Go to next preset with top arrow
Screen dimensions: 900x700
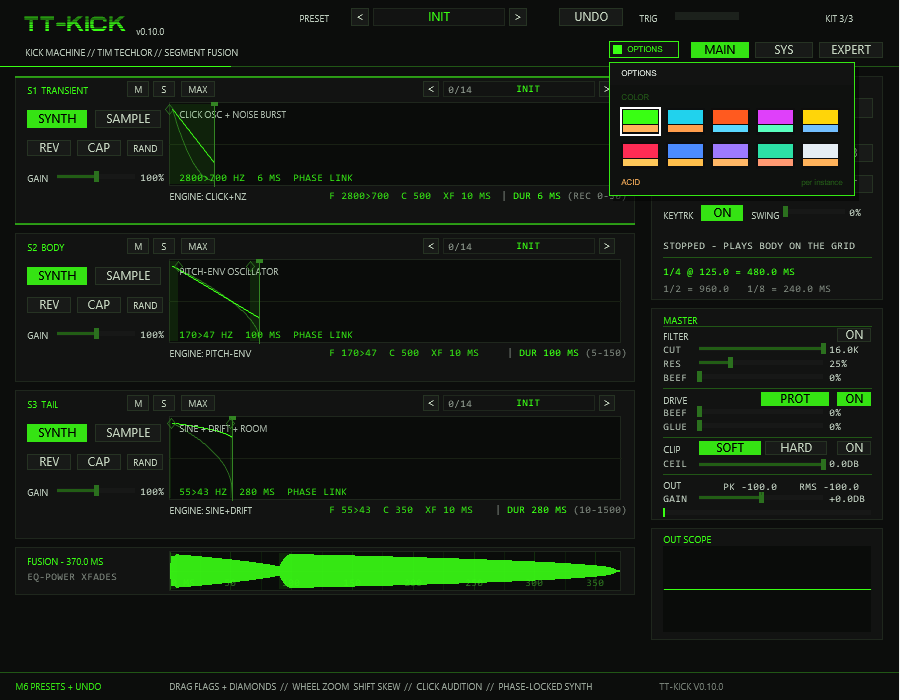(x=518, y=17)
